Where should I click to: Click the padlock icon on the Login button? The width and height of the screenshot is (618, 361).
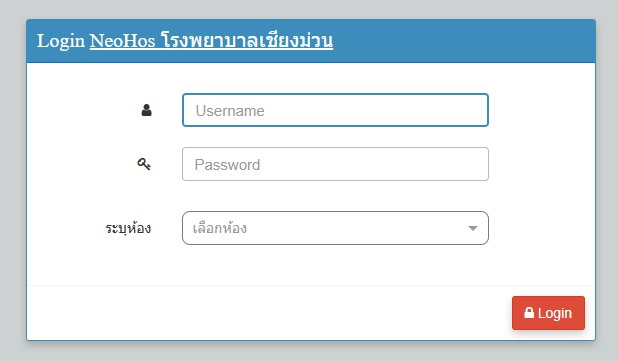point(529,313)
